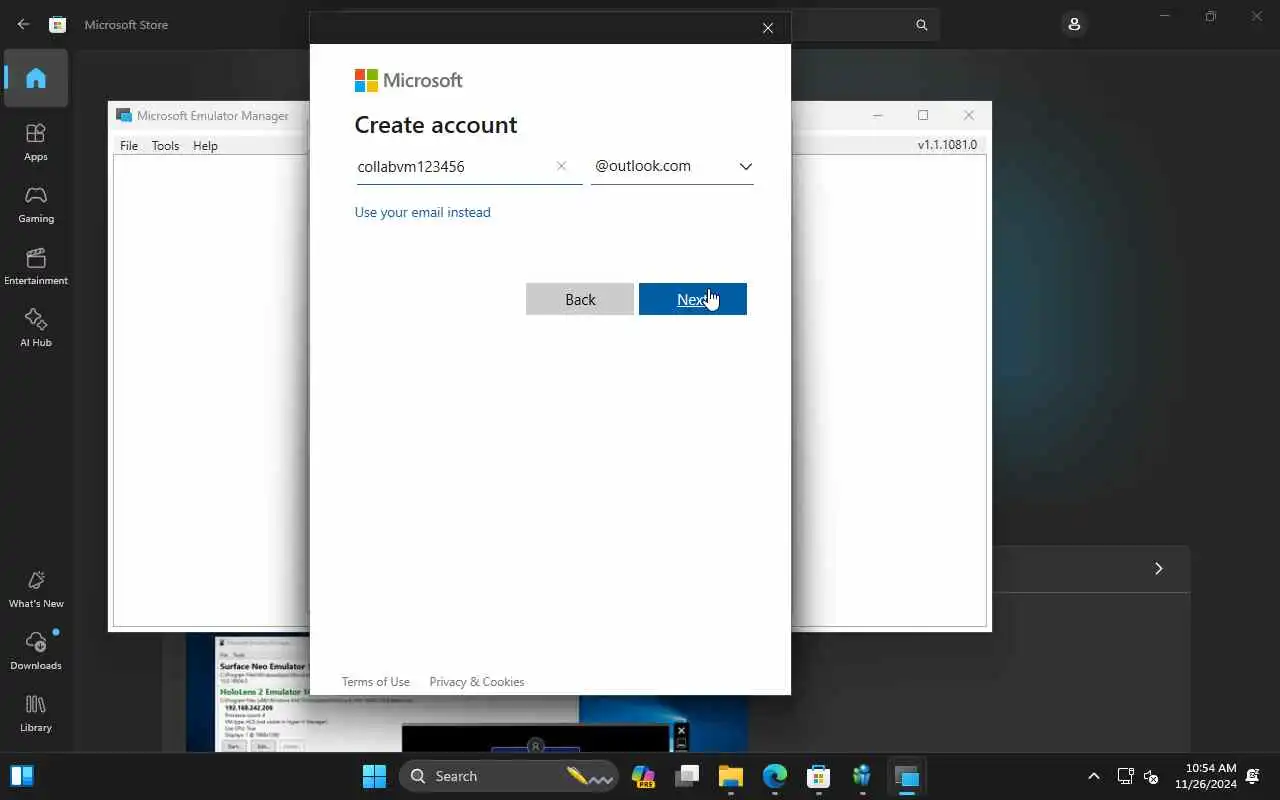Maximize the Microsoft Emulator Manager window
Screen dimensions: 1280x800
pyautogui.click(x=923, y=115)
